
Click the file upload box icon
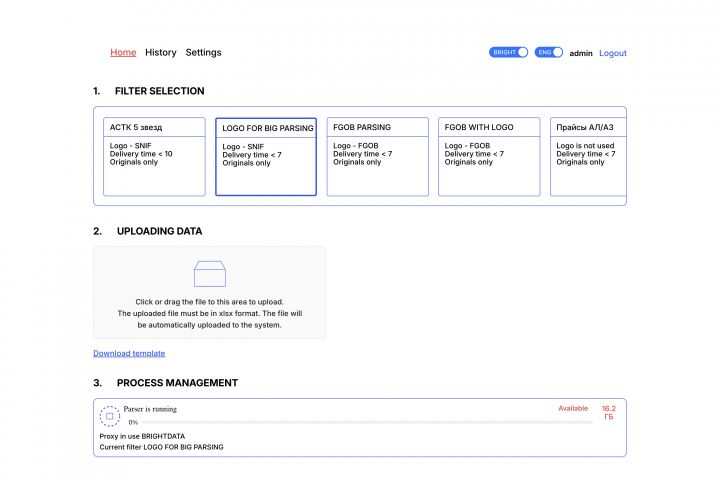[x=209, y=273]
